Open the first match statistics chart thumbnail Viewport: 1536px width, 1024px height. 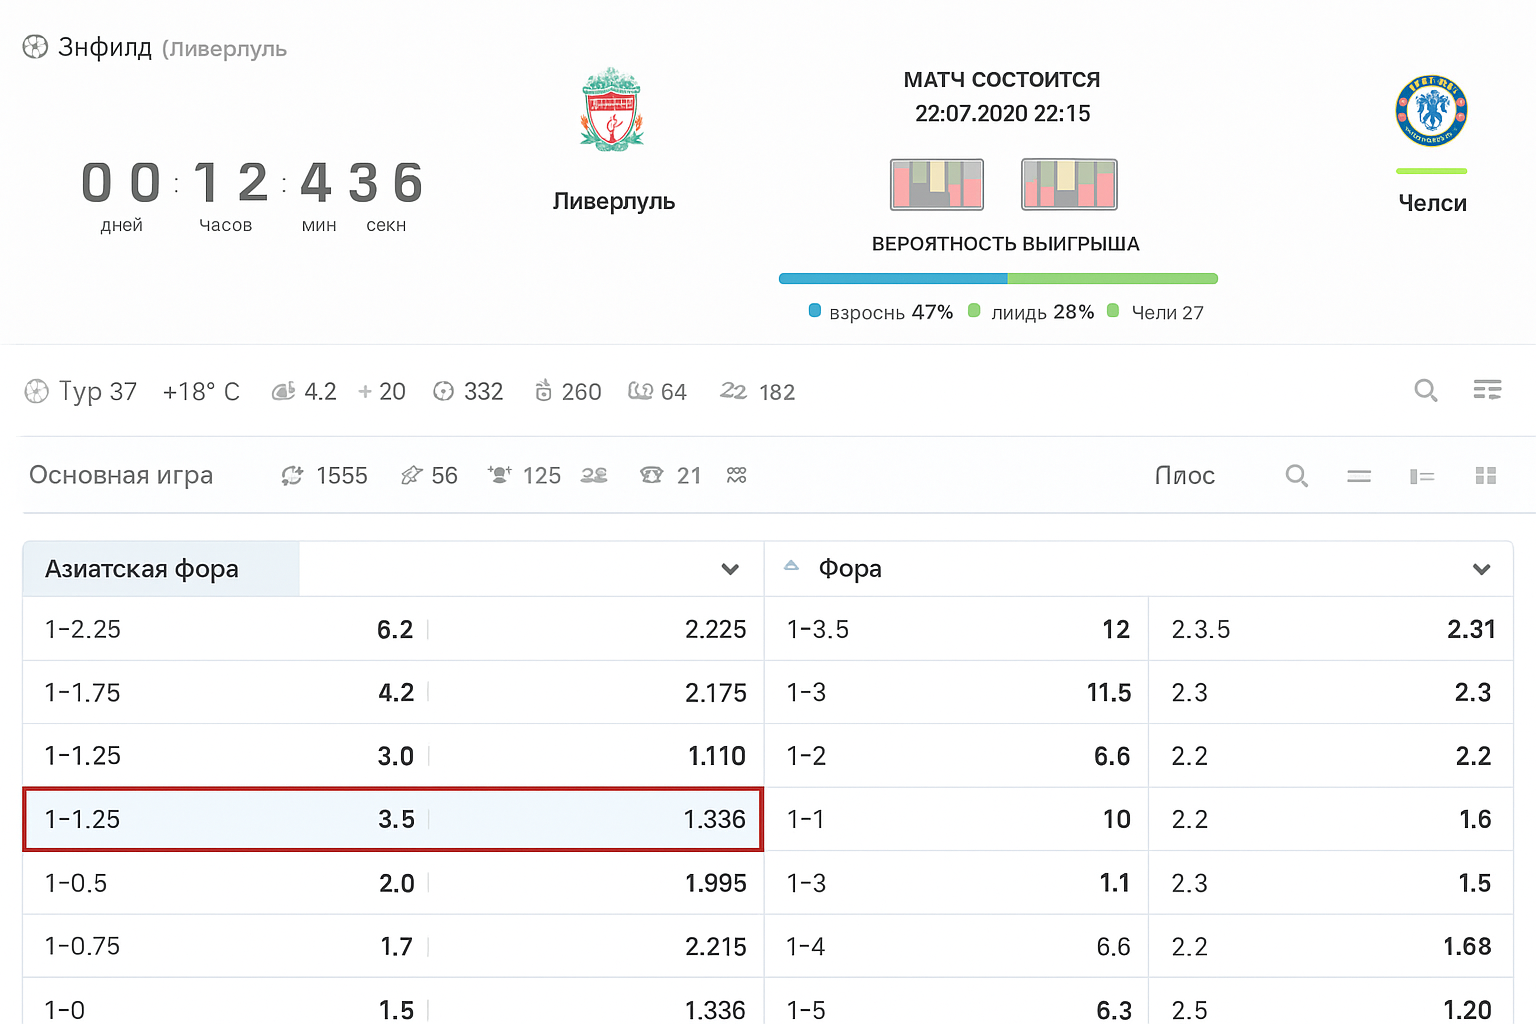(x=937, y=184)
